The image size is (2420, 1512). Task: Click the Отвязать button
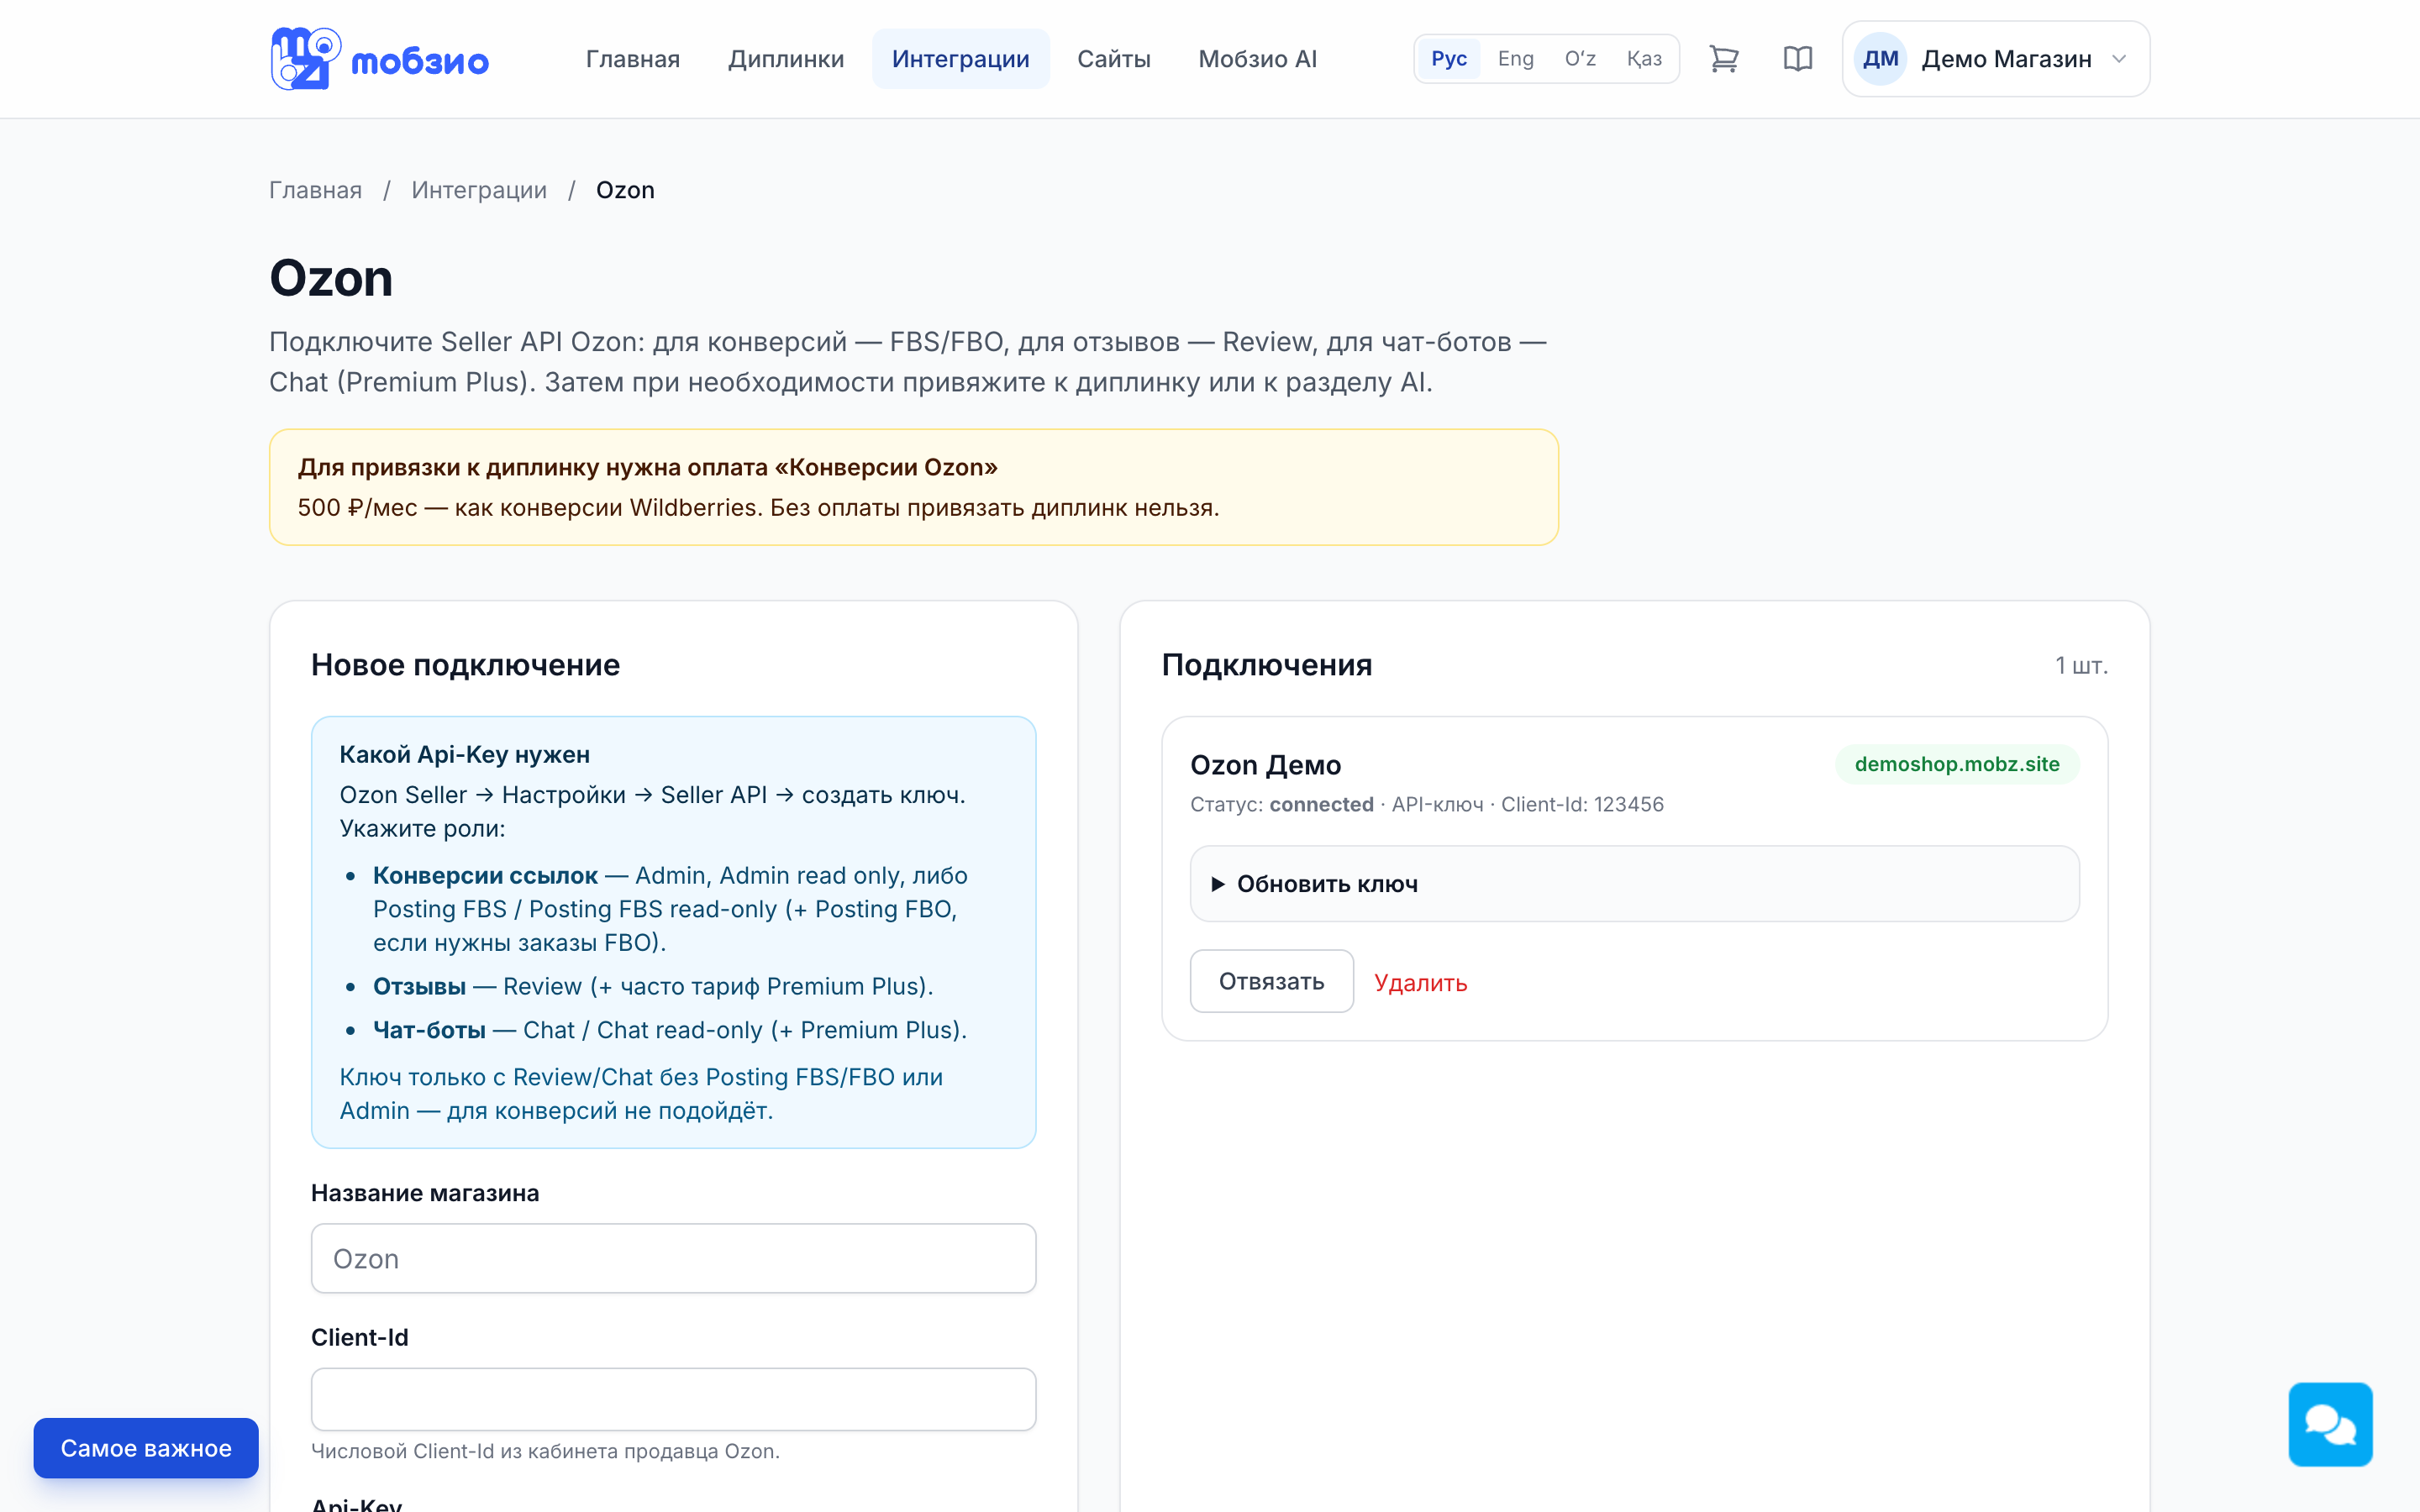pos(1271,981)
